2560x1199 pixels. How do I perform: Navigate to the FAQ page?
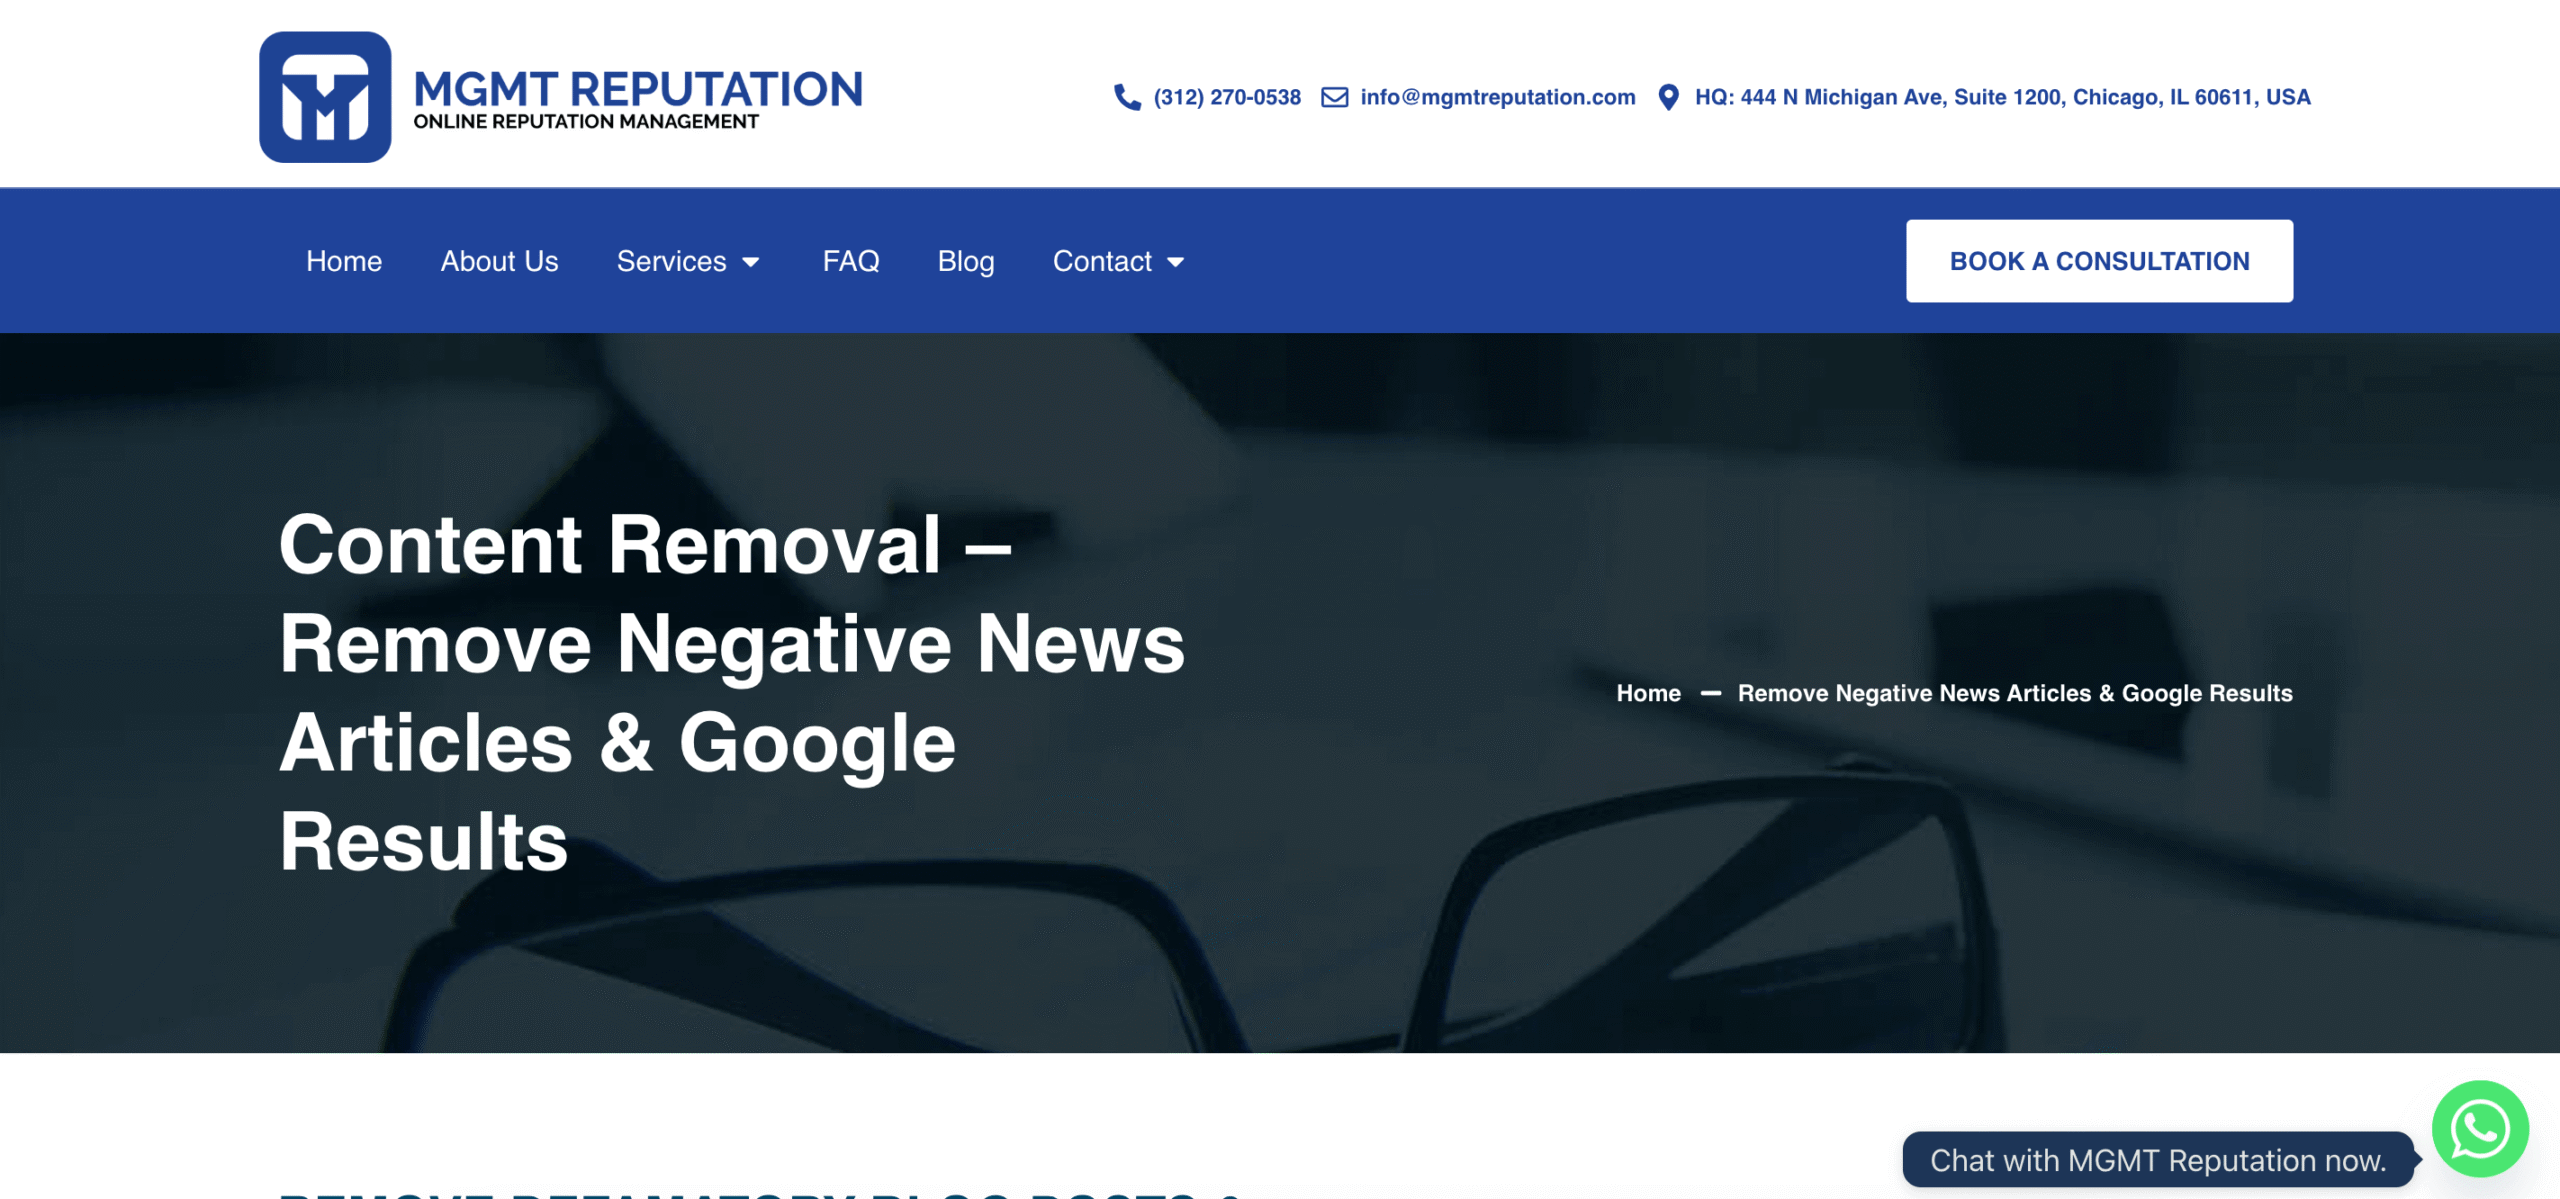pos(850,261)
